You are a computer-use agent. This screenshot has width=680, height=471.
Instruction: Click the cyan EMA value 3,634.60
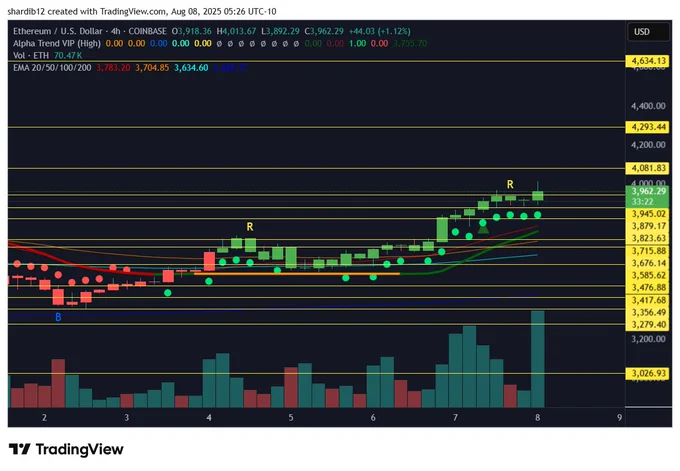pyautogui.click(x=191, y=68)
